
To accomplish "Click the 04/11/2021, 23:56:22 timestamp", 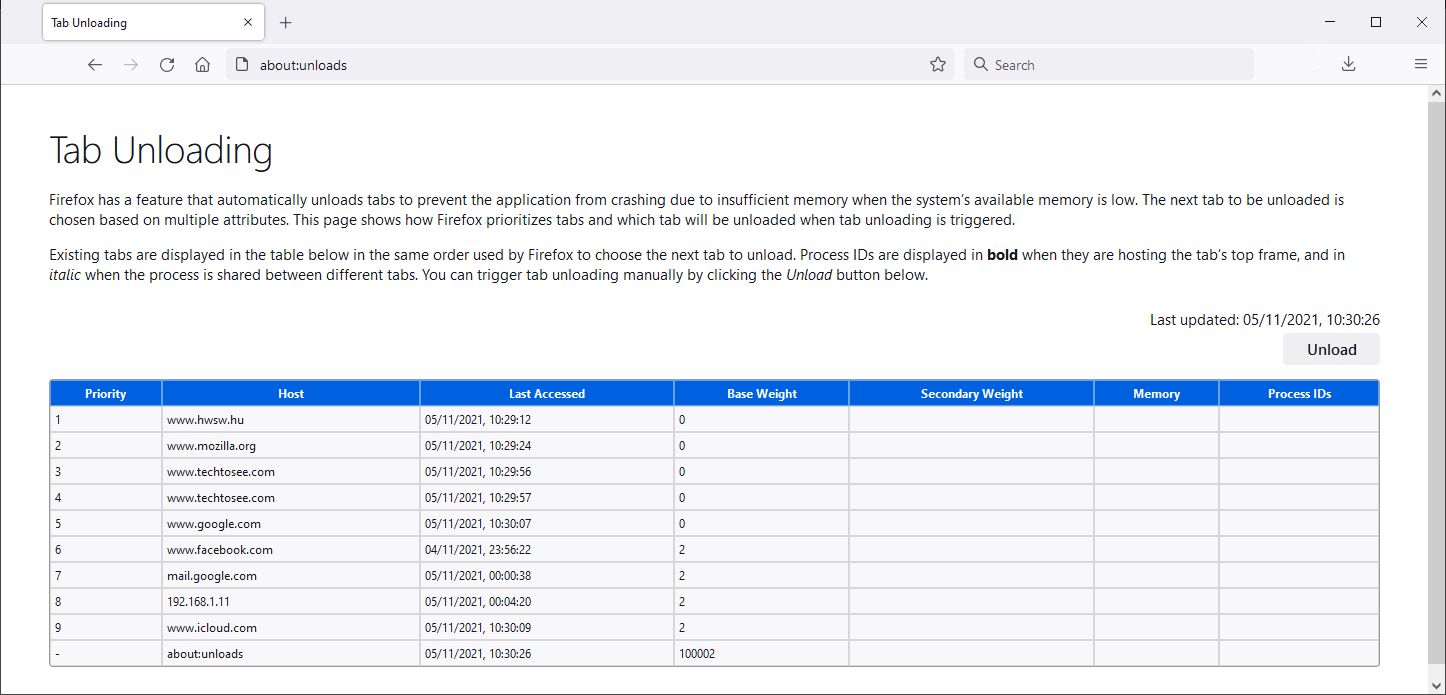I will [478, 550].
